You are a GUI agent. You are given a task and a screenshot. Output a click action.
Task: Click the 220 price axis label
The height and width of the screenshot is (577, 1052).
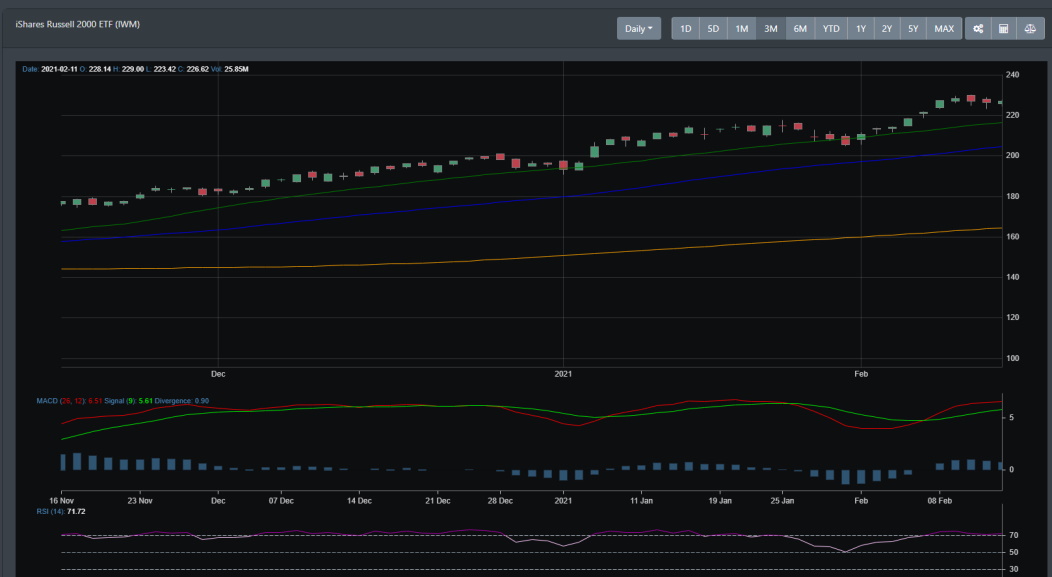(x=1012, y=115)
